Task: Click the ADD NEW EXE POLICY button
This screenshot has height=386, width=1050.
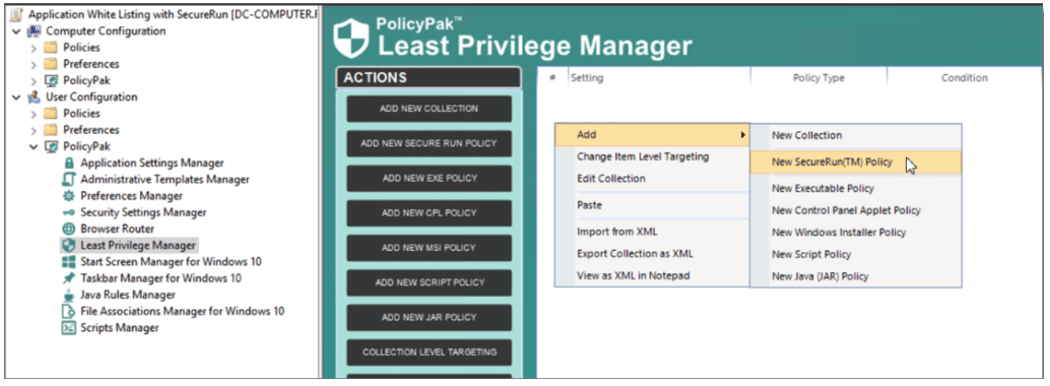Action: pos(429,178)
